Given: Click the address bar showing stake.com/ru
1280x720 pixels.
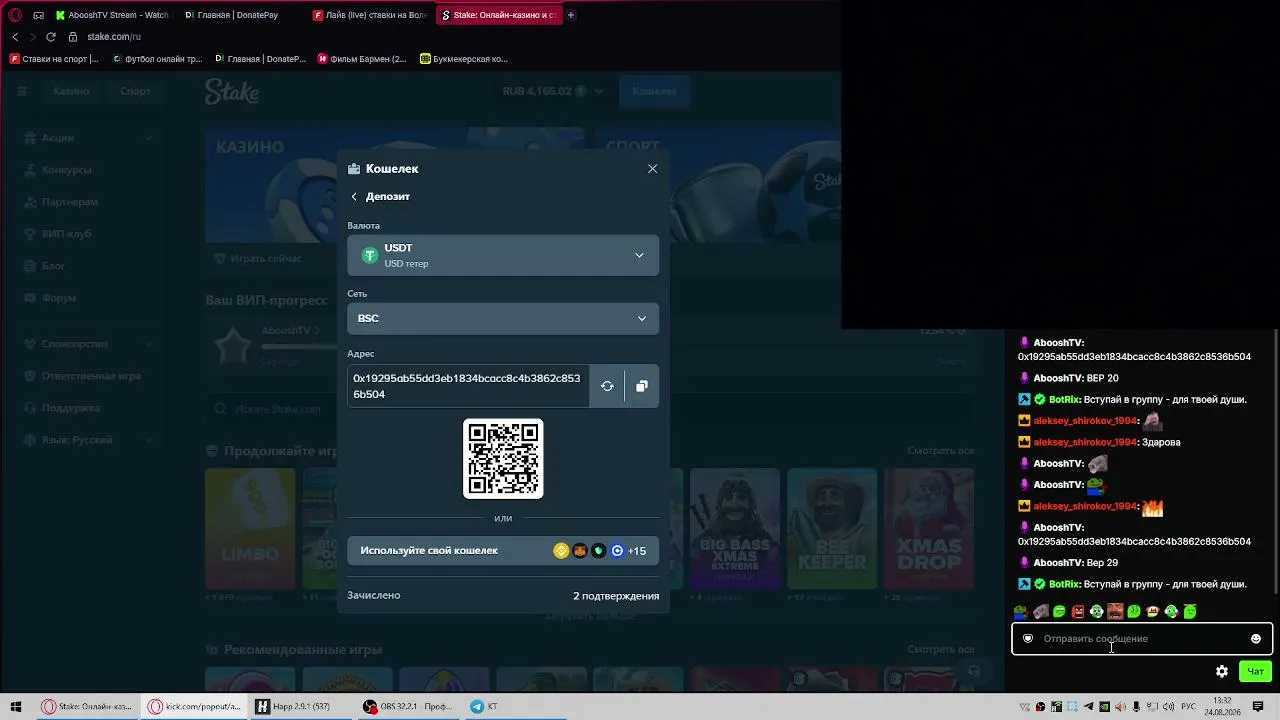Looking at the screenshot, I should click(114, 37).
